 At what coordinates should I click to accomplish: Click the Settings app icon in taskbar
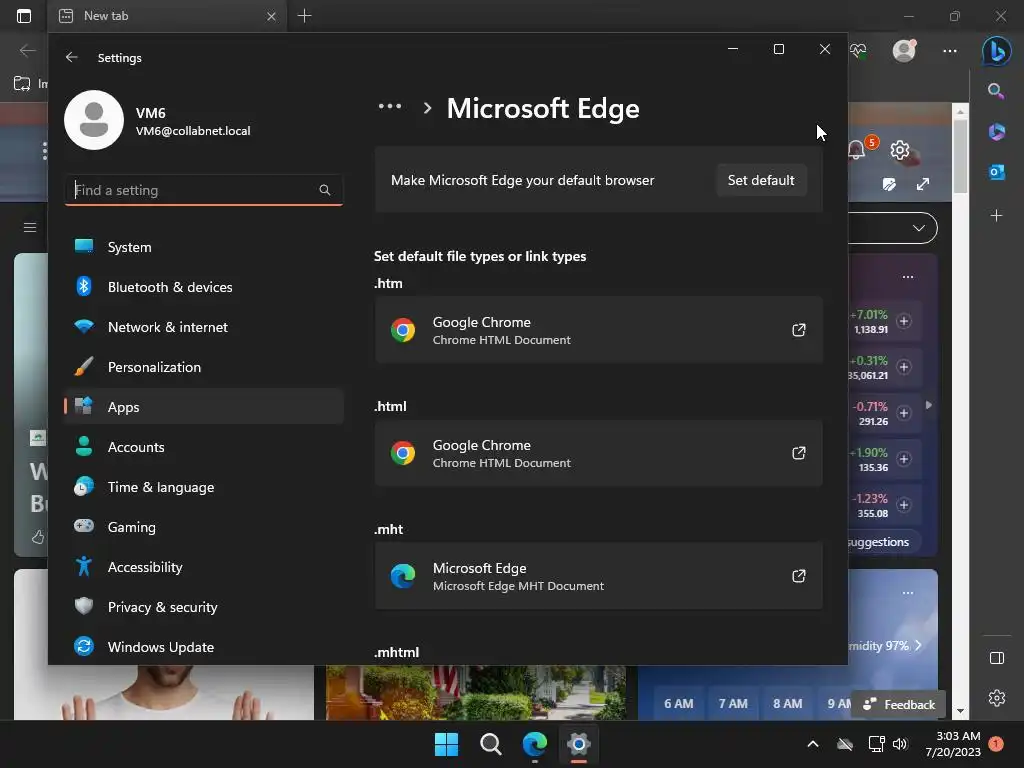(579, 744)
